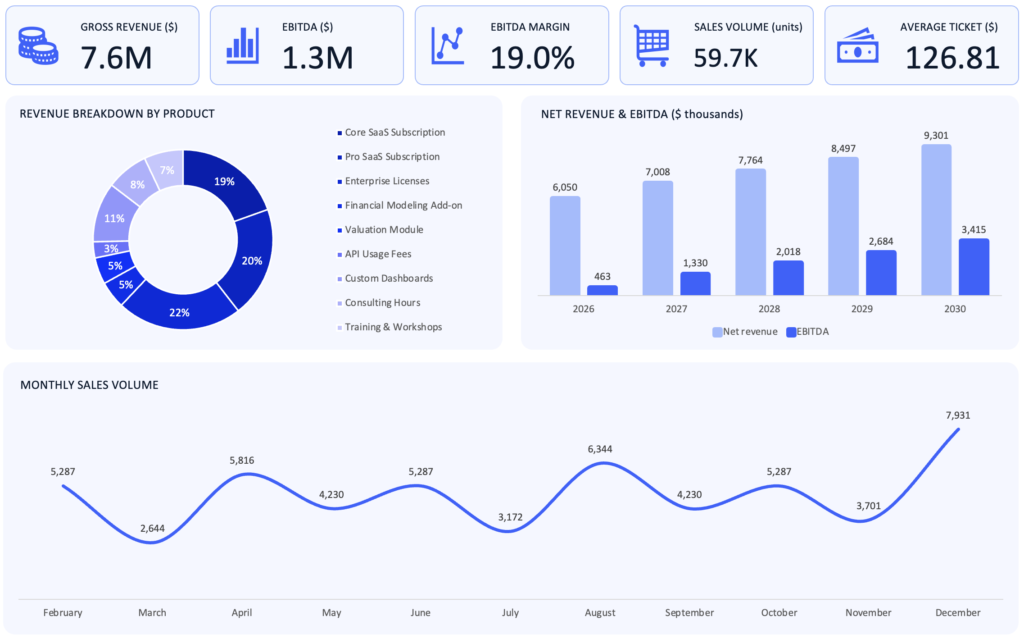
Task: Click the line graph EBITDA Margin icon
Action: (448, 45)
